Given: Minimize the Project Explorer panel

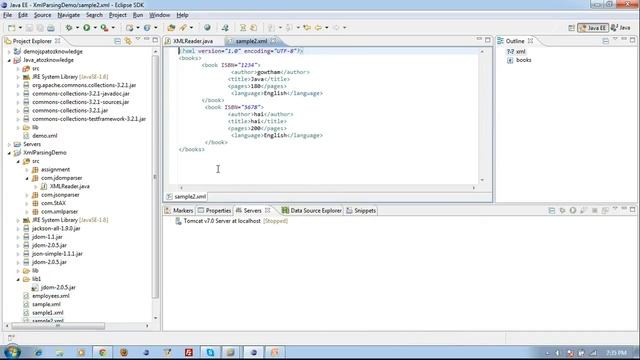Looking at the screenshot, I should (147, 40).
